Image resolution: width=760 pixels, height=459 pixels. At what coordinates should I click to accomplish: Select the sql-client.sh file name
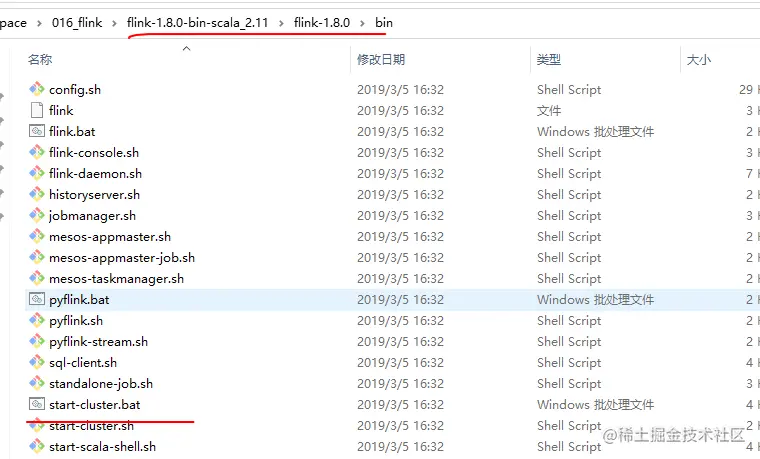pyautogui.click(x=83, y=363)
